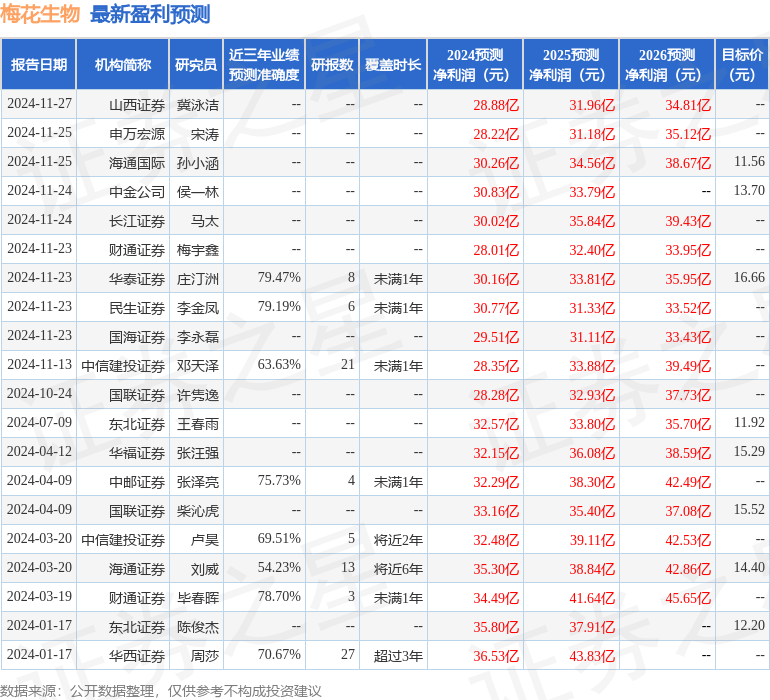Click researcher name 周莎
This screenshot has height=700, width=770.
pos(205,656)
